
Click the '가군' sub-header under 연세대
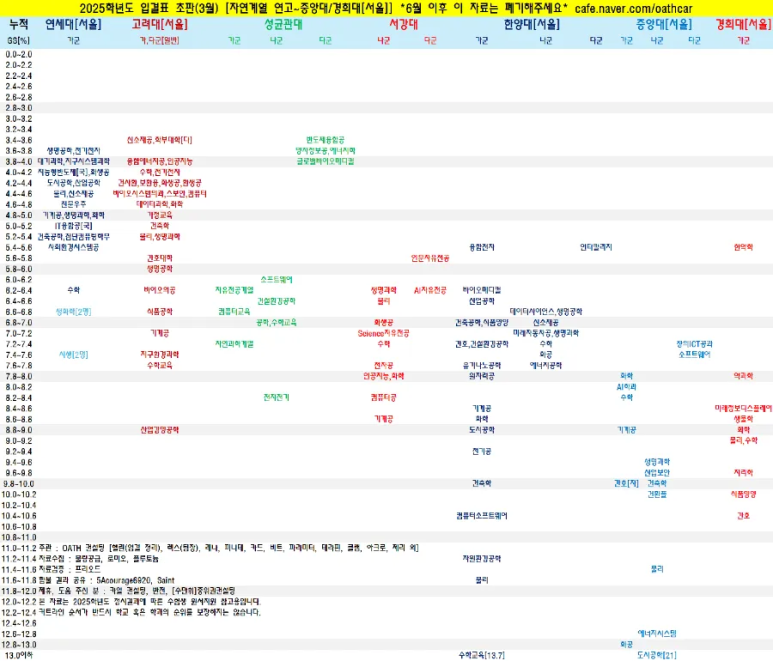click(x=73, y=41)
